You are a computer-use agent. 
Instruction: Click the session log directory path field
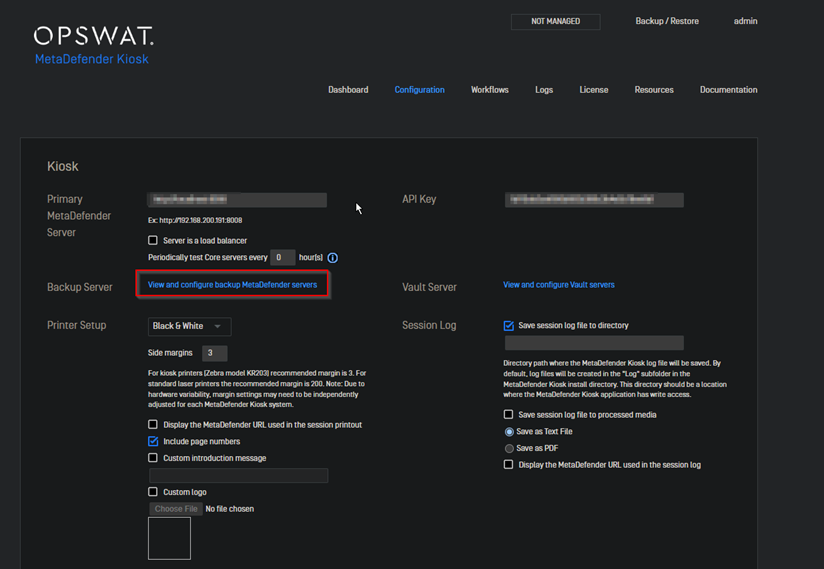click(594, 343)
